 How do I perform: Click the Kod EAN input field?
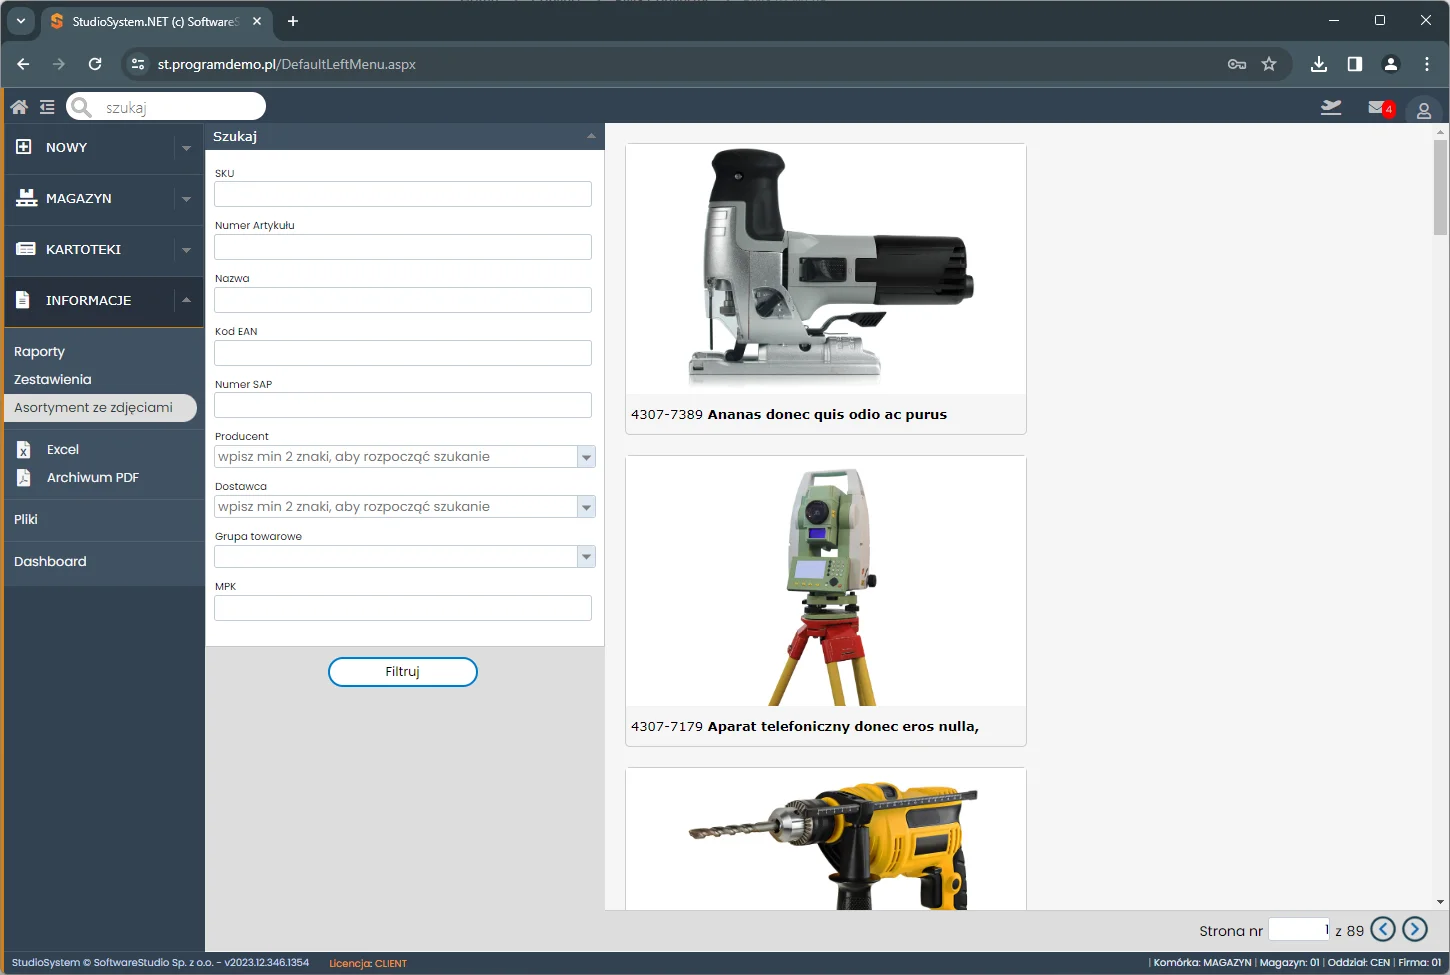[403, 353]
